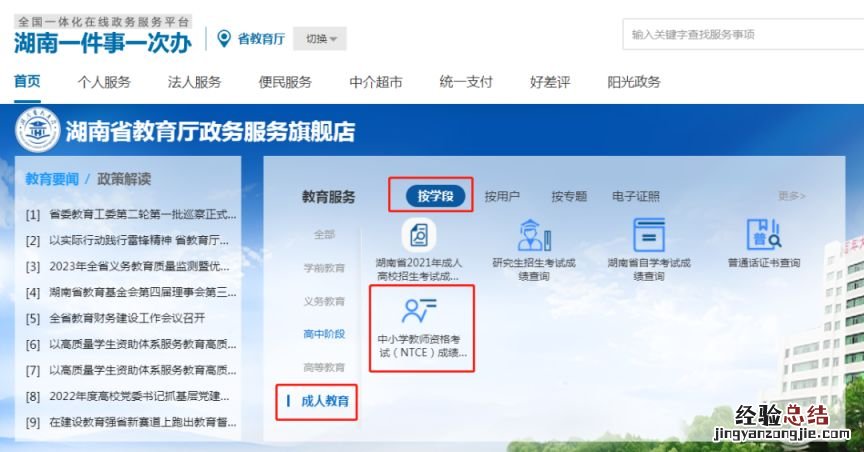
Task: Open 普通话证书查询 text link
Action: [764, 263]
